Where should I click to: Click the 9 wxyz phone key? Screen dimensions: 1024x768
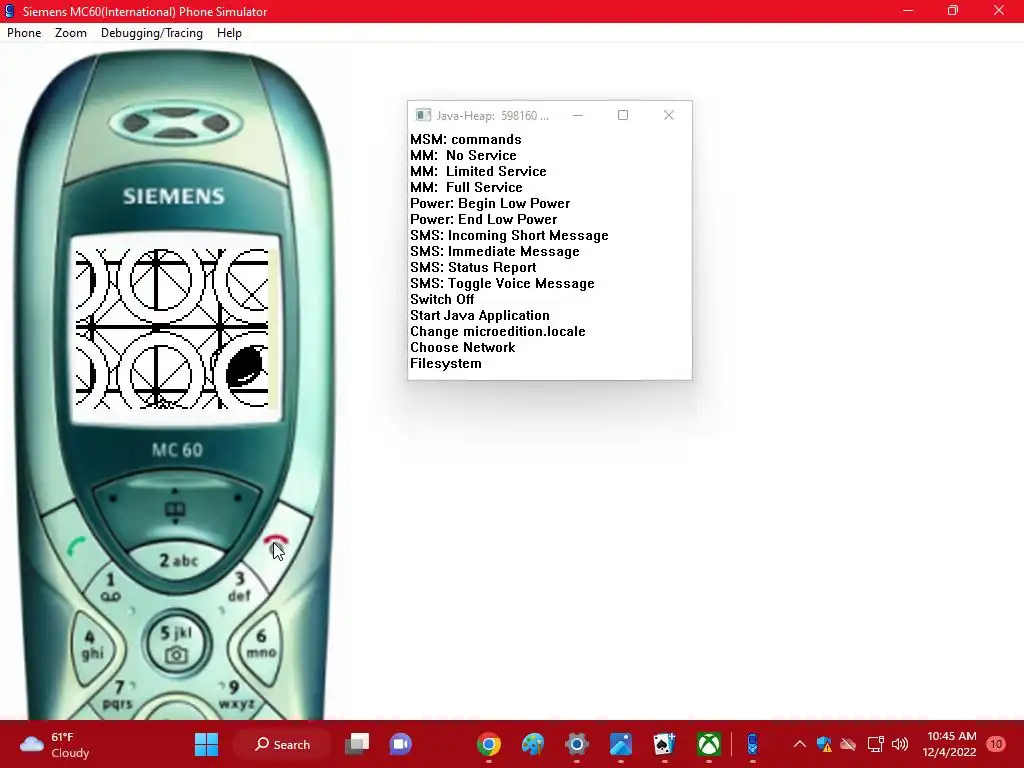coord(236,695)
